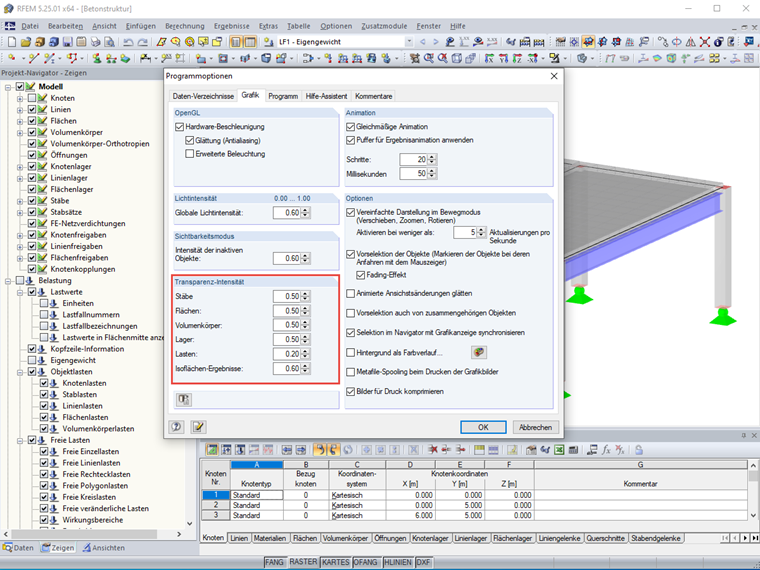Viewport: 760px width, 570px height.
Task: Switch to the Daten-Verzeichnisse tab
Action: tap(203, 96)
